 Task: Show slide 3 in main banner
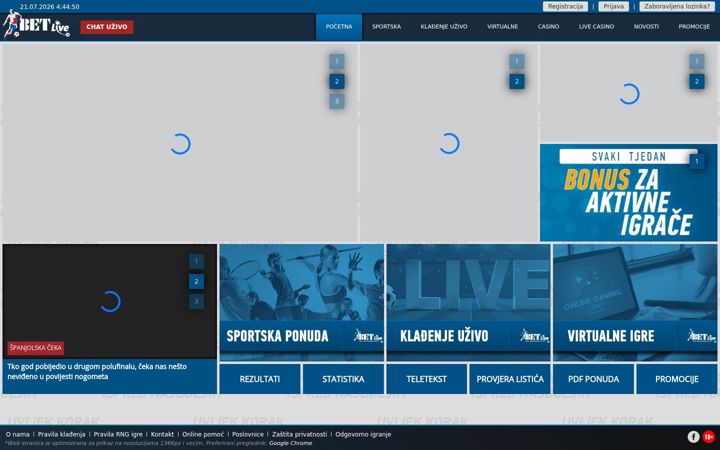337,101
